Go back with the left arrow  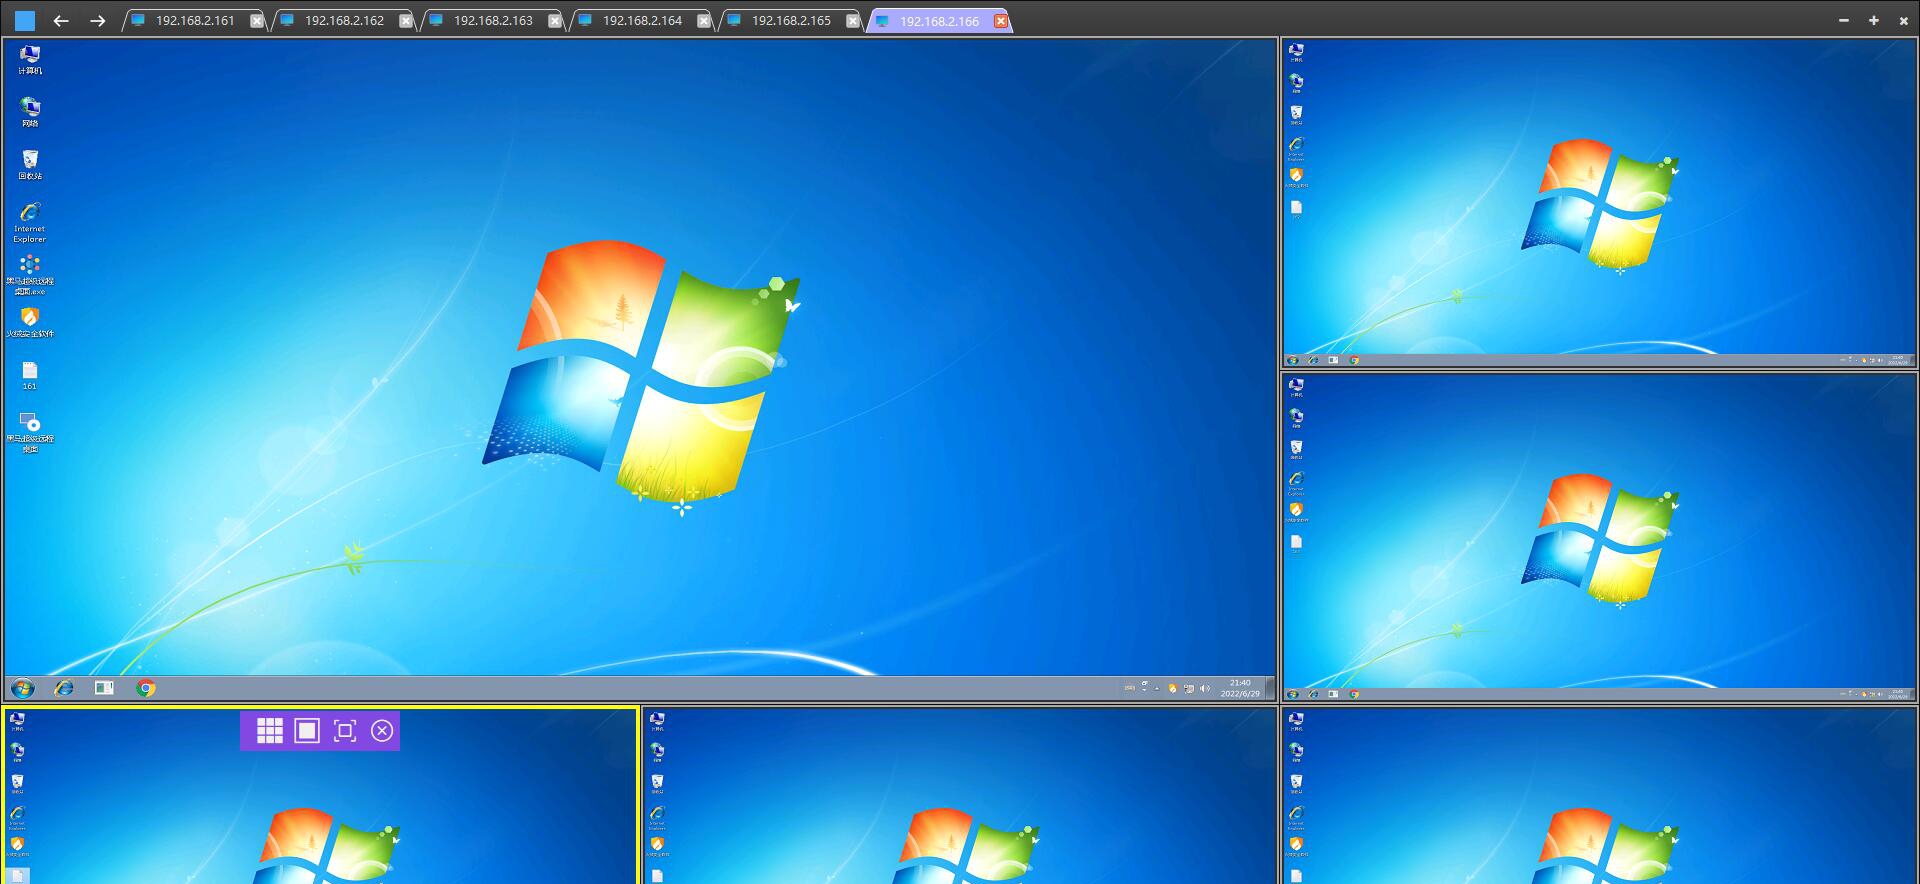tap(61, 20)
